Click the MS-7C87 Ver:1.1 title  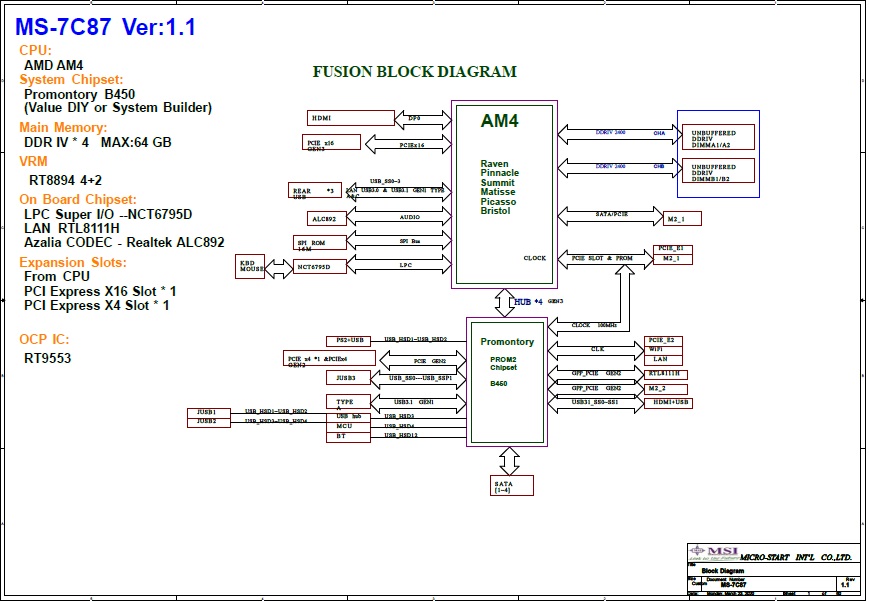click(103, 27)
